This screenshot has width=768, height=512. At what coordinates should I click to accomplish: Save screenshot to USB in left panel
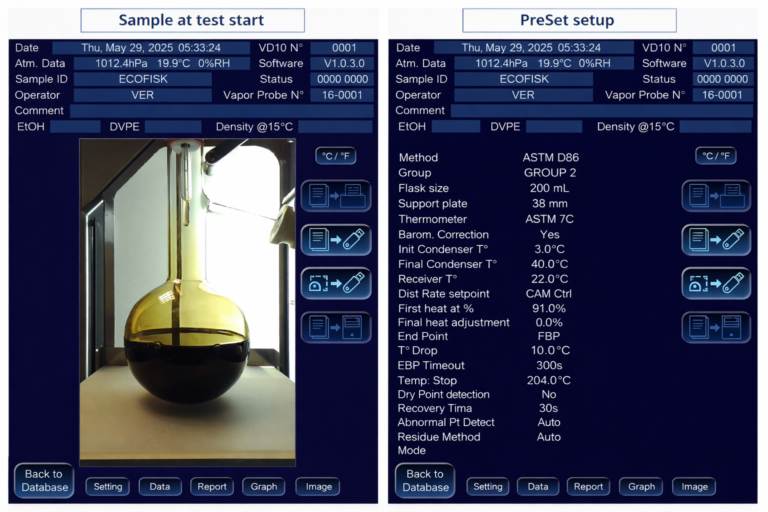[335, 283]
